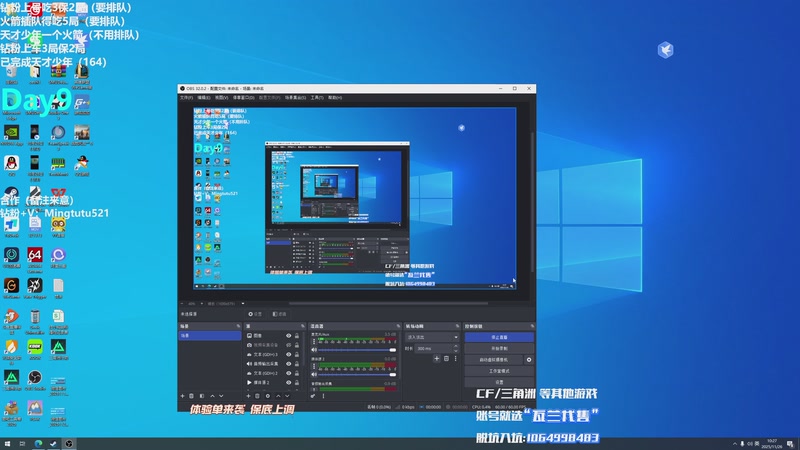The image size is (800, 450).
Task: Click 属性 button above the Sources dock
Action: [255, 314]
